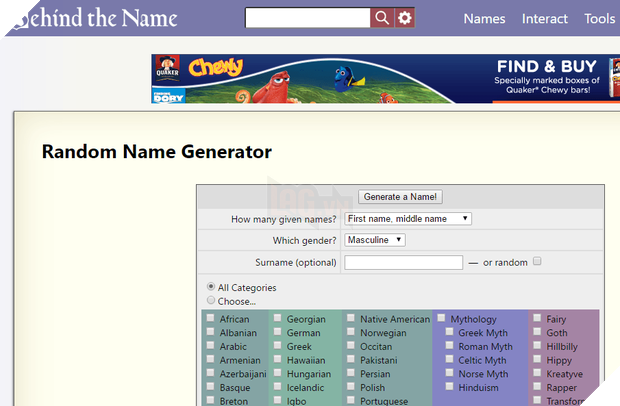
Task: Select the Choose... radio button
Action: pos(210,300)
